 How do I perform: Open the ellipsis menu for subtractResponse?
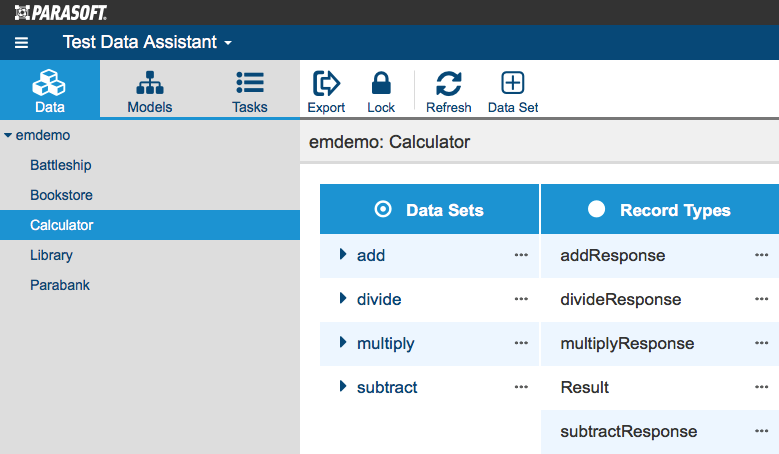pos(762,431)
